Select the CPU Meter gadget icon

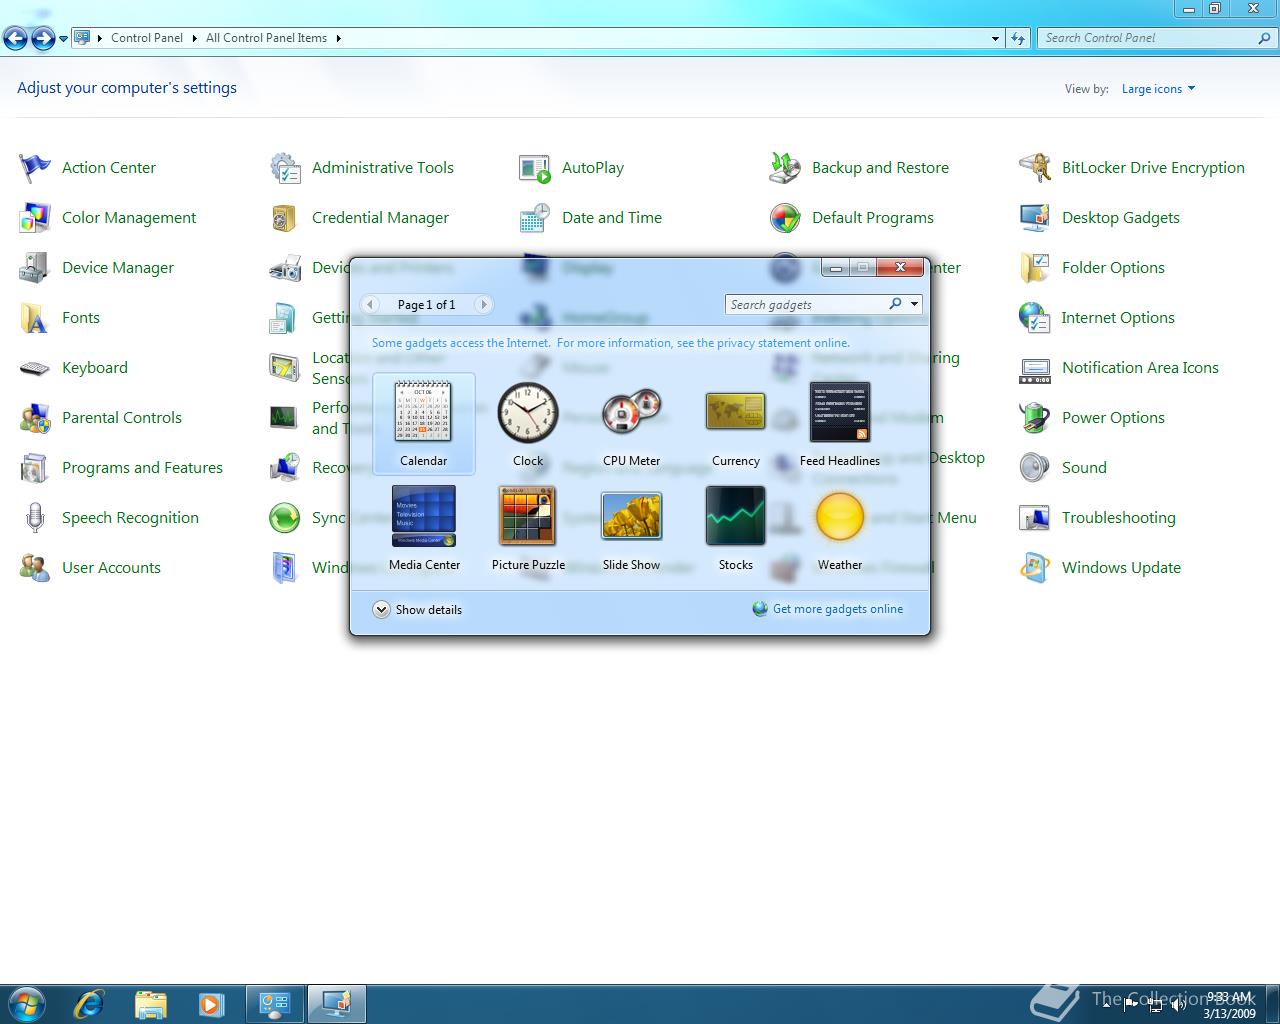click(x=631, y=411)
